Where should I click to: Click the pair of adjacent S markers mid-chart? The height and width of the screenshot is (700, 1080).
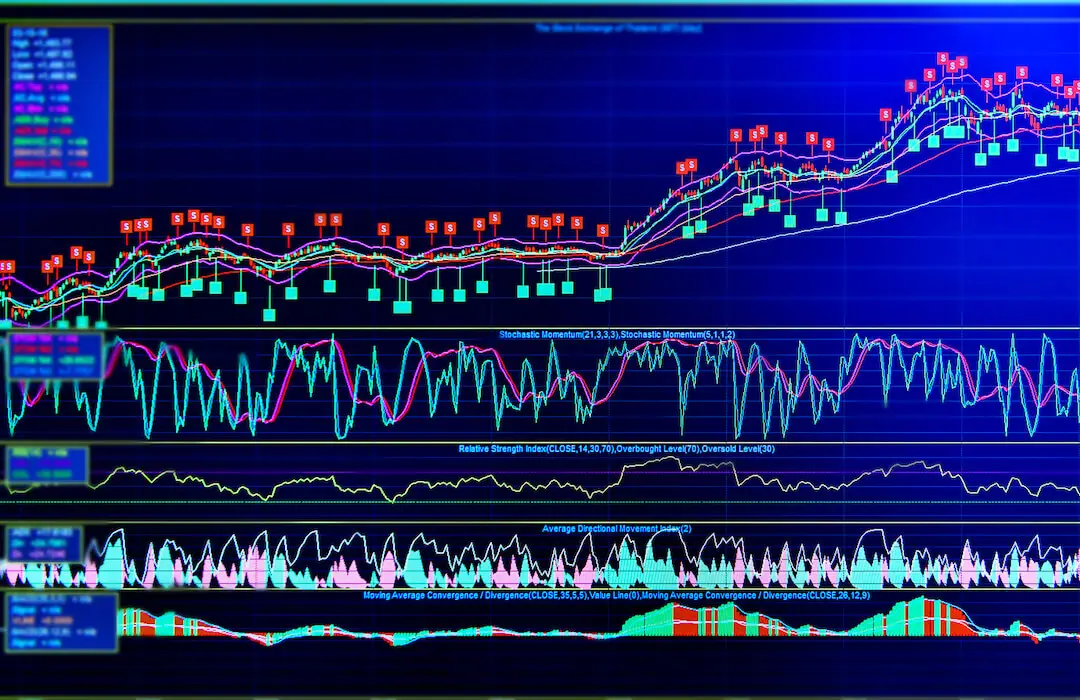pos(141,225)
